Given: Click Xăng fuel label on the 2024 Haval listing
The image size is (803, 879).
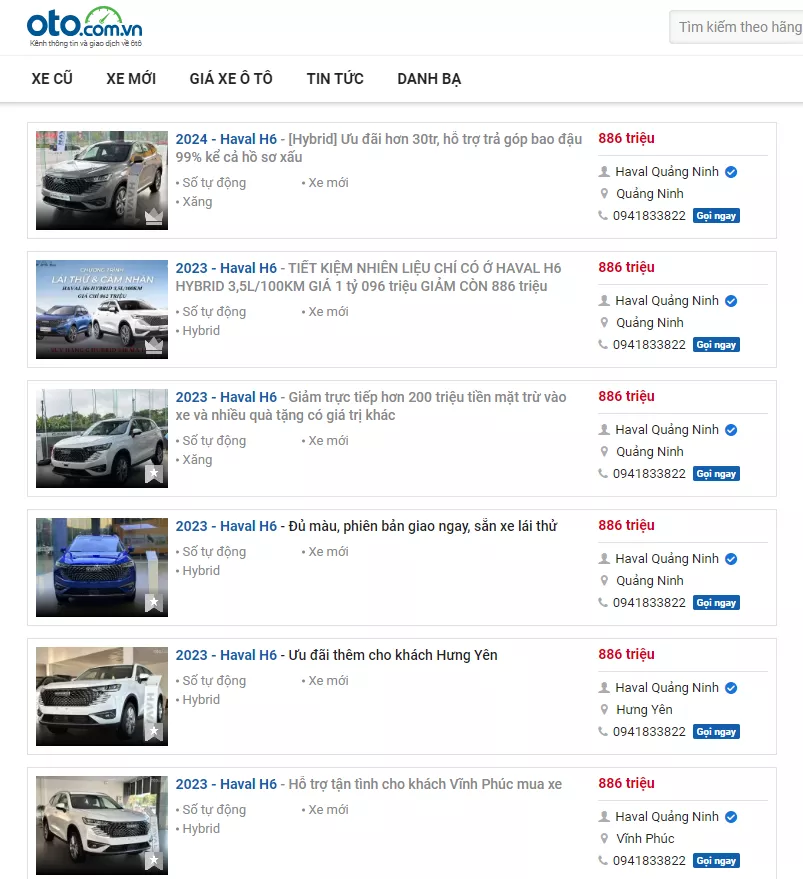Looking at the screenshot, I should click(197, 202).
